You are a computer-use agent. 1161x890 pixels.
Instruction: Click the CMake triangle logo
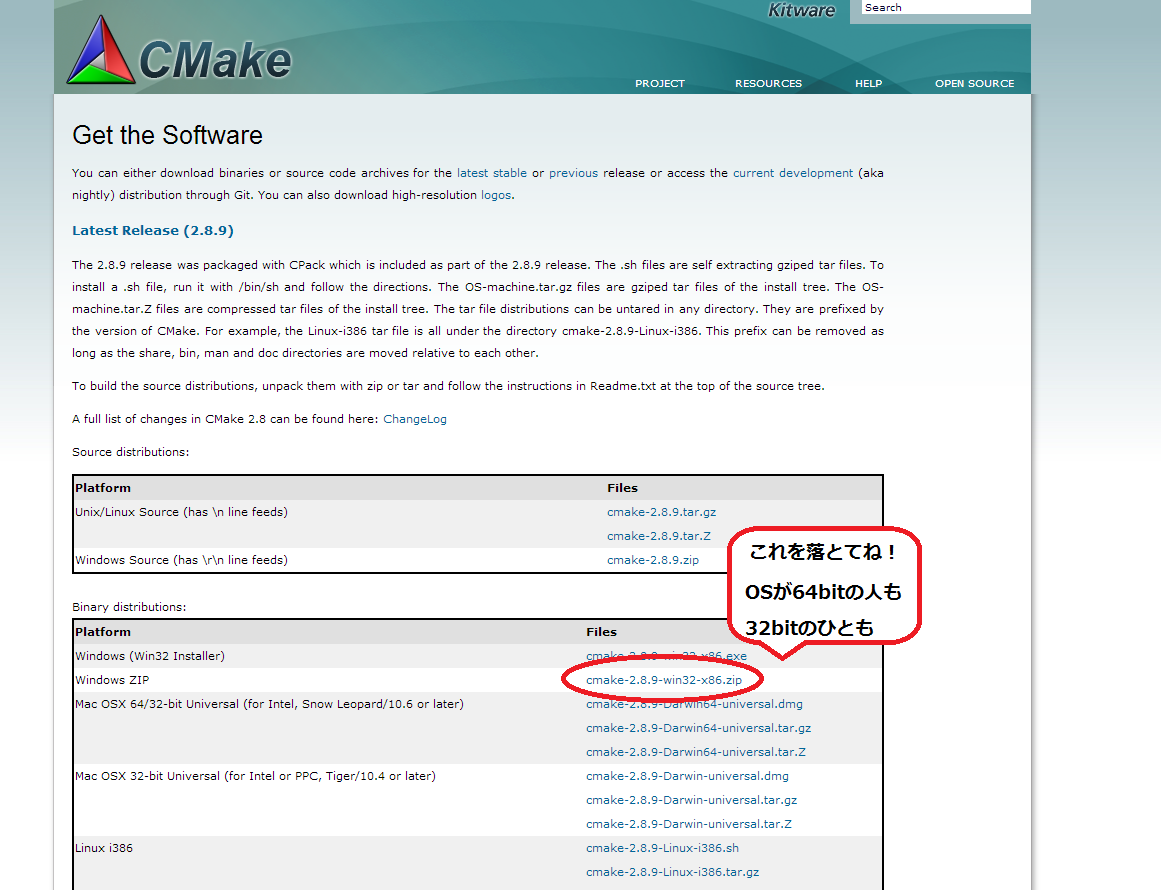pos(100,50)
